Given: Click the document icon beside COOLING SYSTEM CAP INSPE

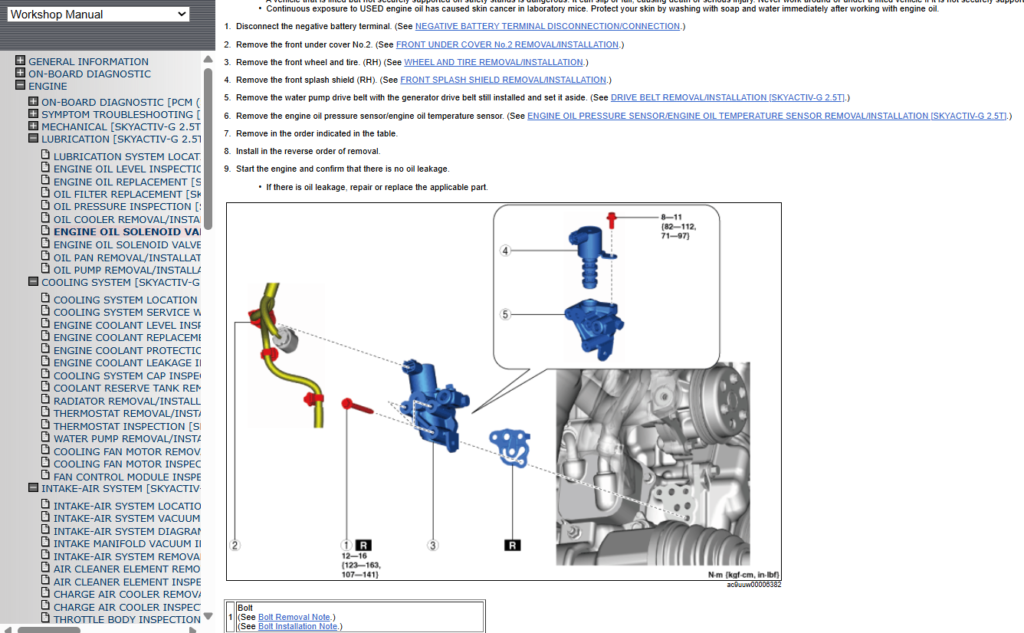Looking at the screenshot, I should [45, 375].
